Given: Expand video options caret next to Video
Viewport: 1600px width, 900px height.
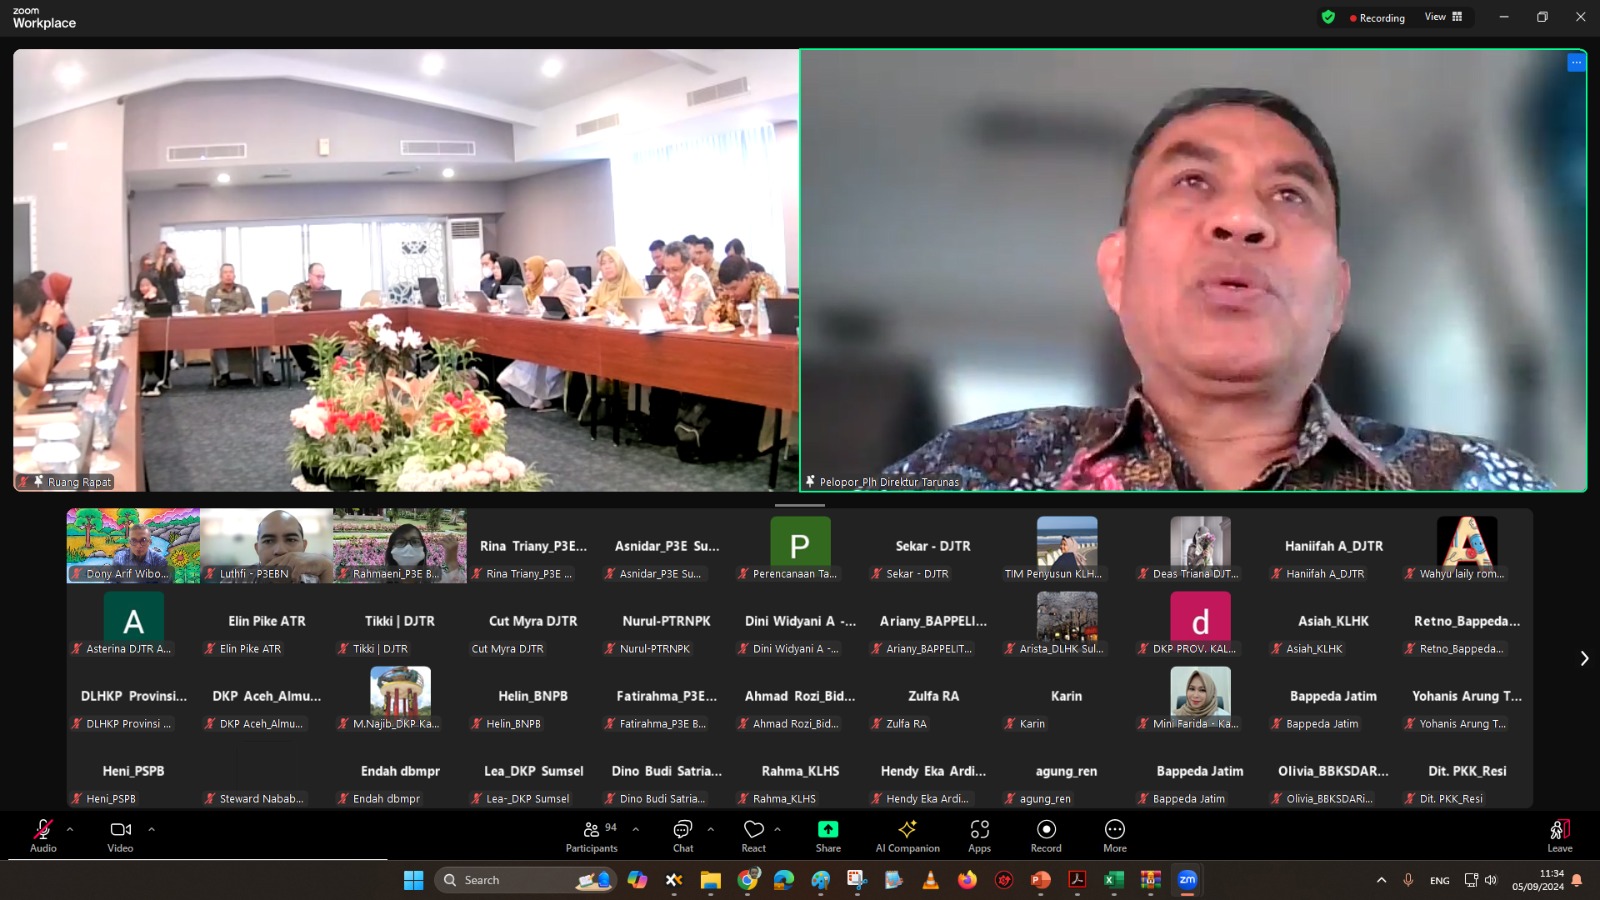Looking at the screenshot, I should point(151,829).
